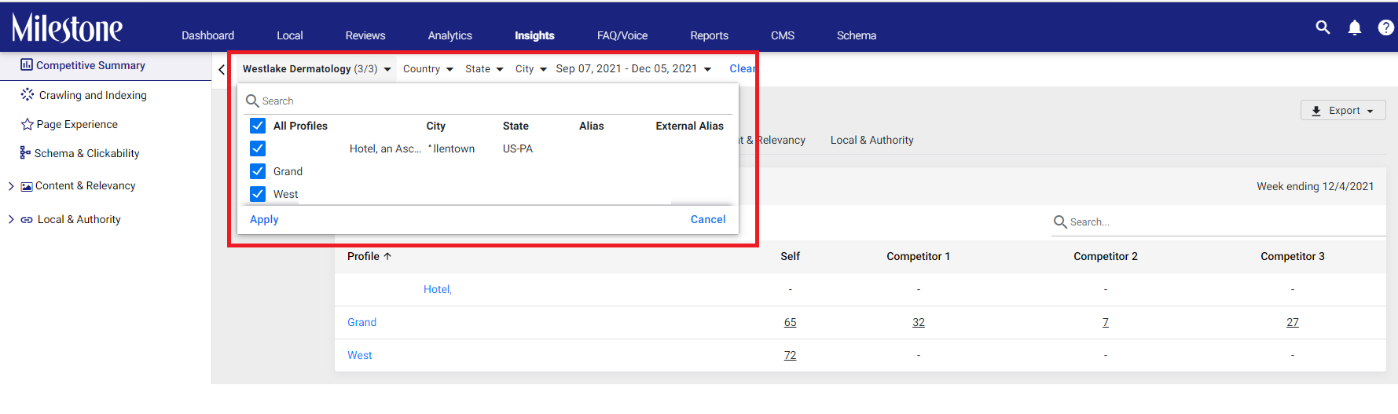Click the Milestone logo
This screenshot has width=1398, height=414.
click(68, 27)
